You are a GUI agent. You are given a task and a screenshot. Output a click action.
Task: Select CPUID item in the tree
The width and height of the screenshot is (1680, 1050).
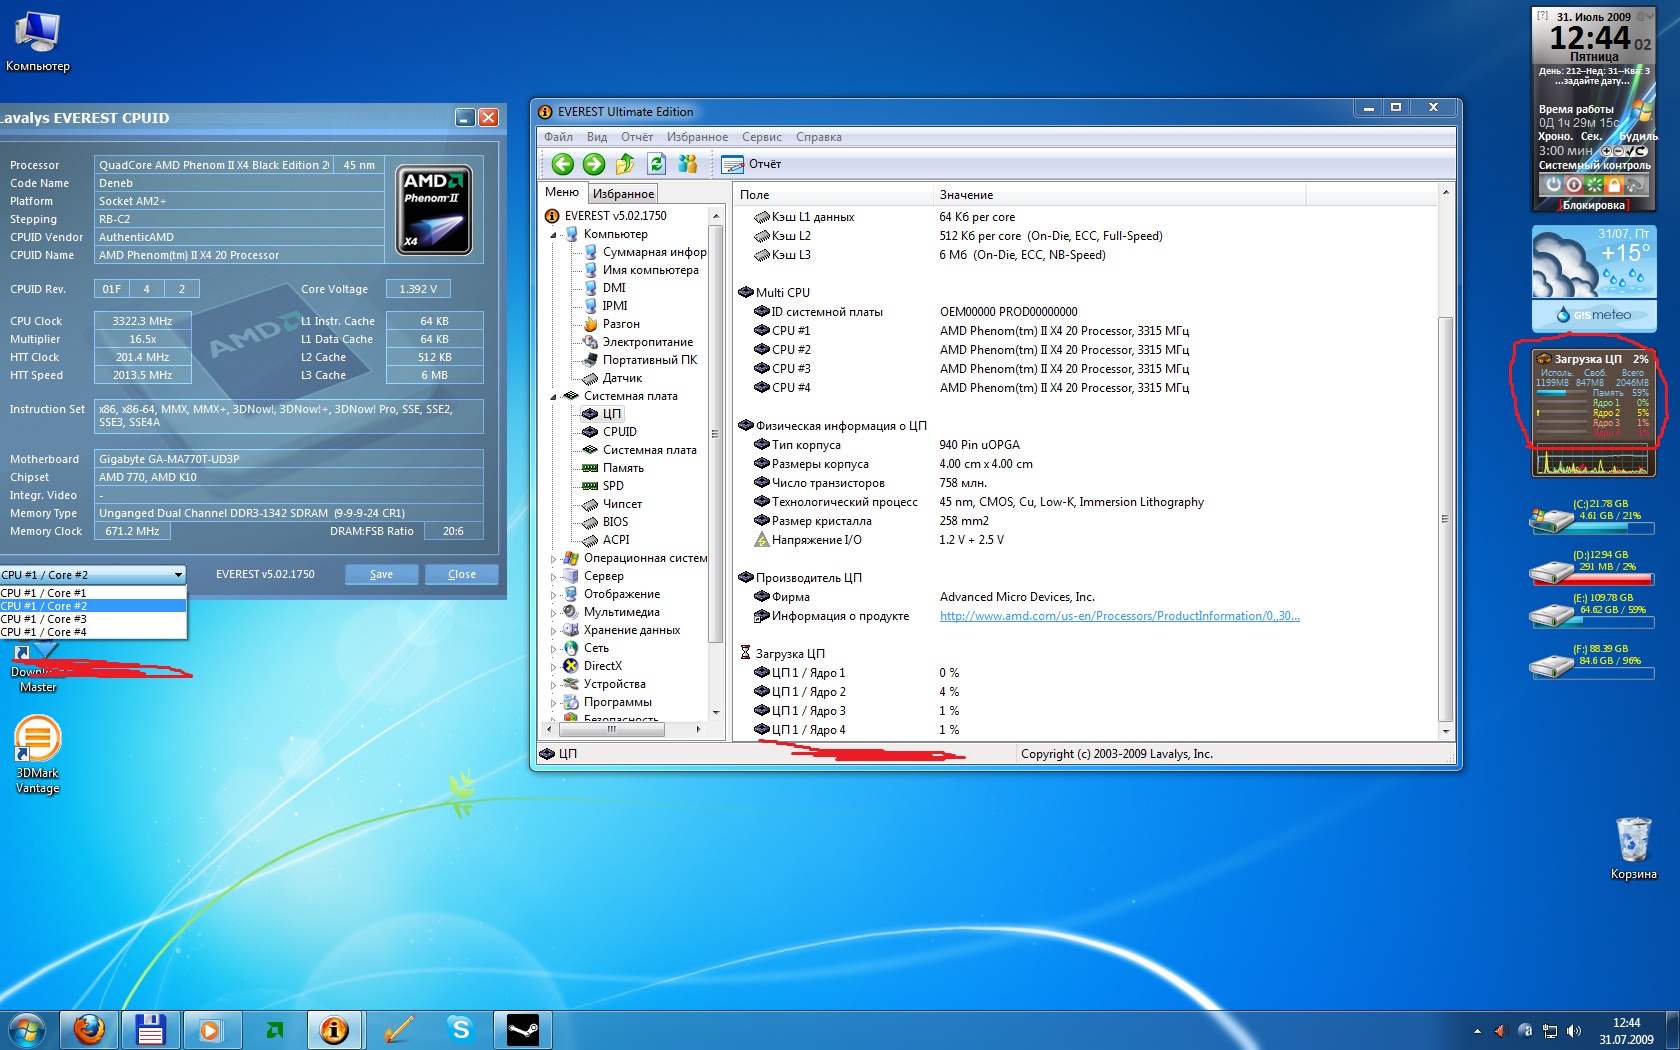(x=619, y=432)
